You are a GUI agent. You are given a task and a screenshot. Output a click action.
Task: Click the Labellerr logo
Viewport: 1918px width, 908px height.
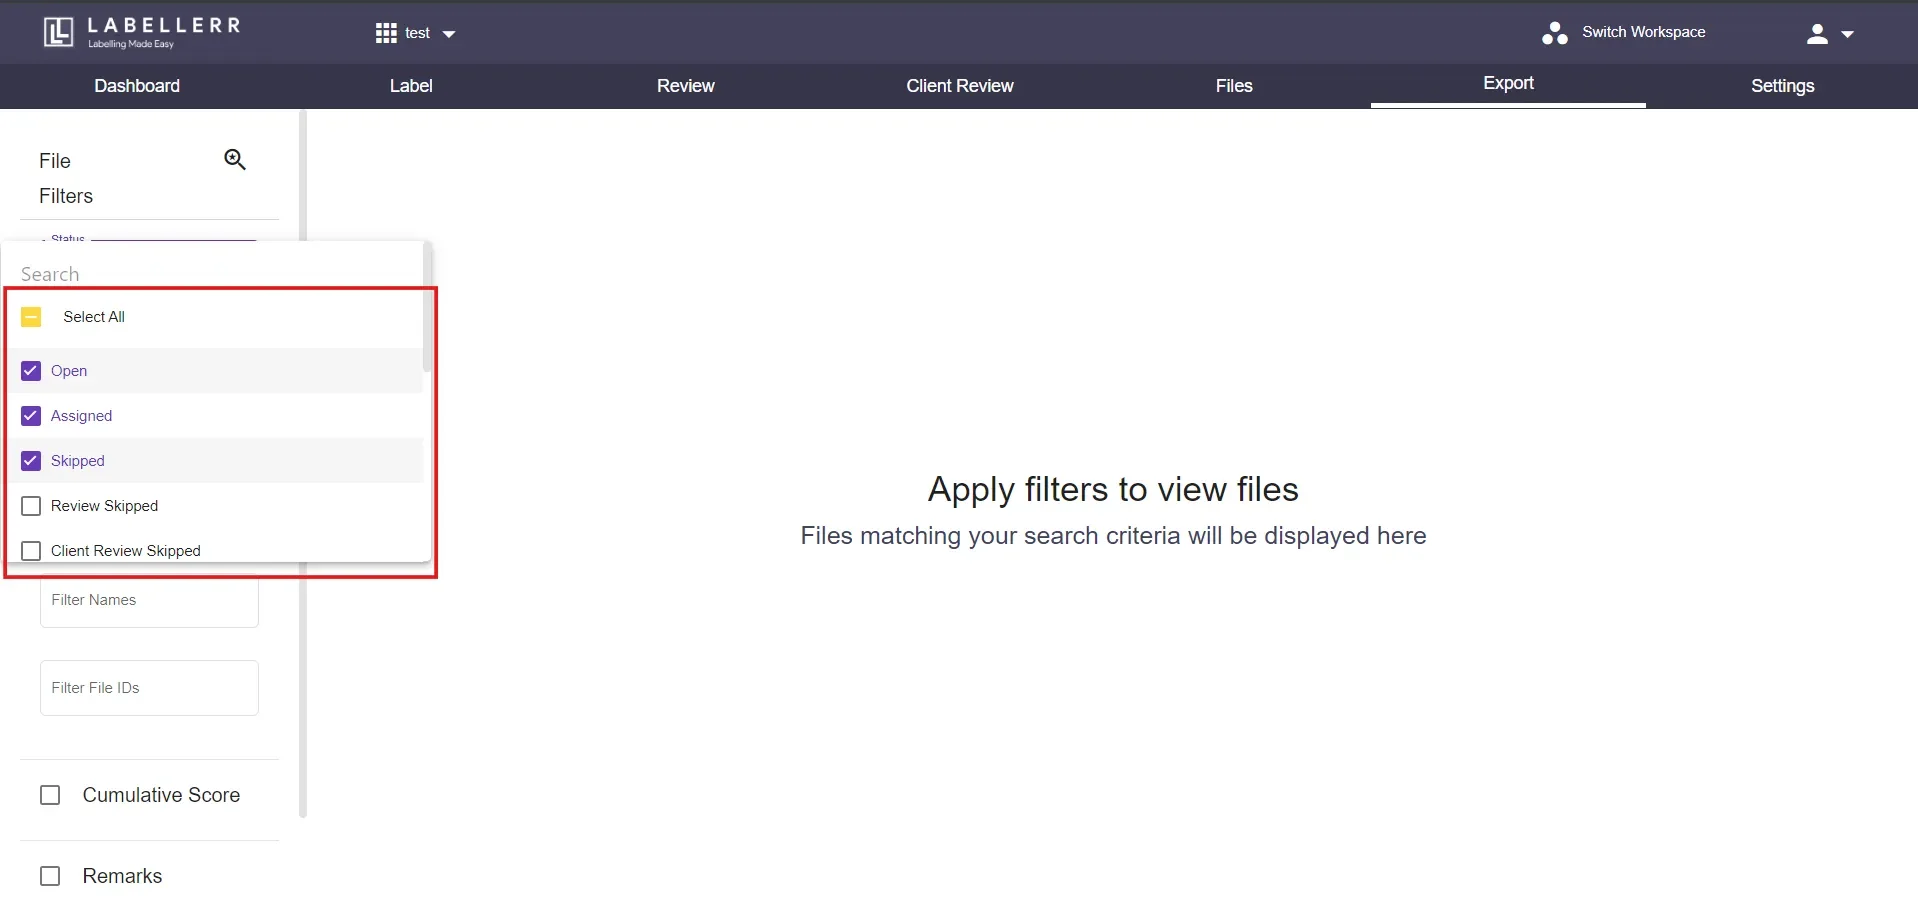click(x=142, y=32)
